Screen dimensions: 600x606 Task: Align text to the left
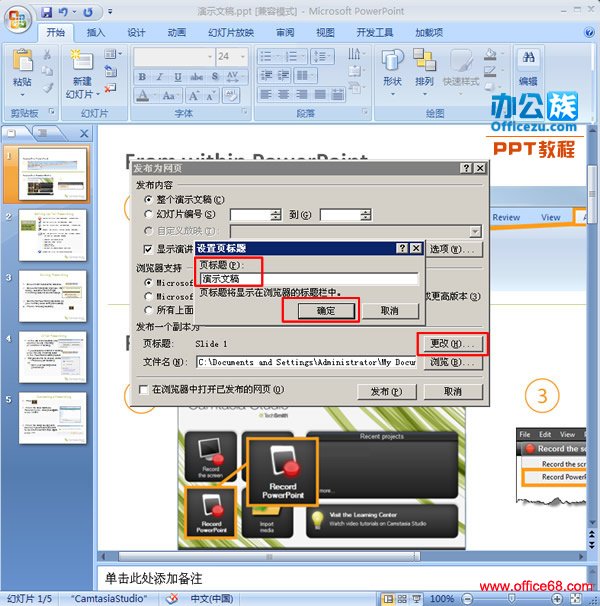pyautogui.click(x=266, y=94)
